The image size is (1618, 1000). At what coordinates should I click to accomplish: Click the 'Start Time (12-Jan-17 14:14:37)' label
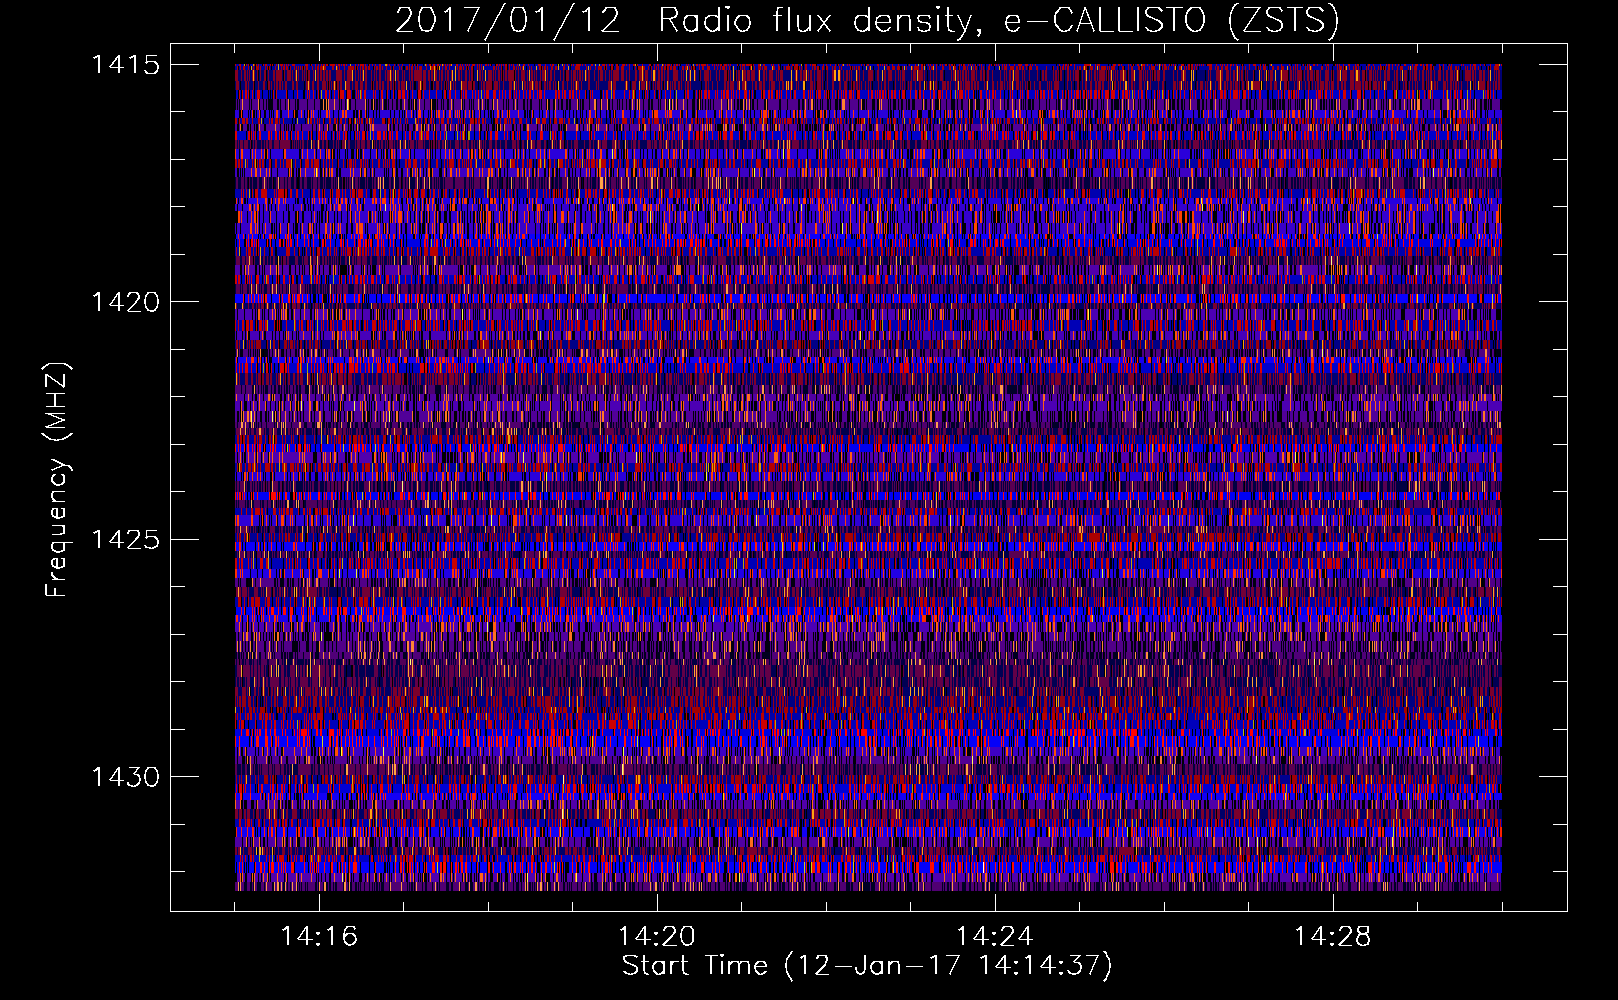[867, 966]
